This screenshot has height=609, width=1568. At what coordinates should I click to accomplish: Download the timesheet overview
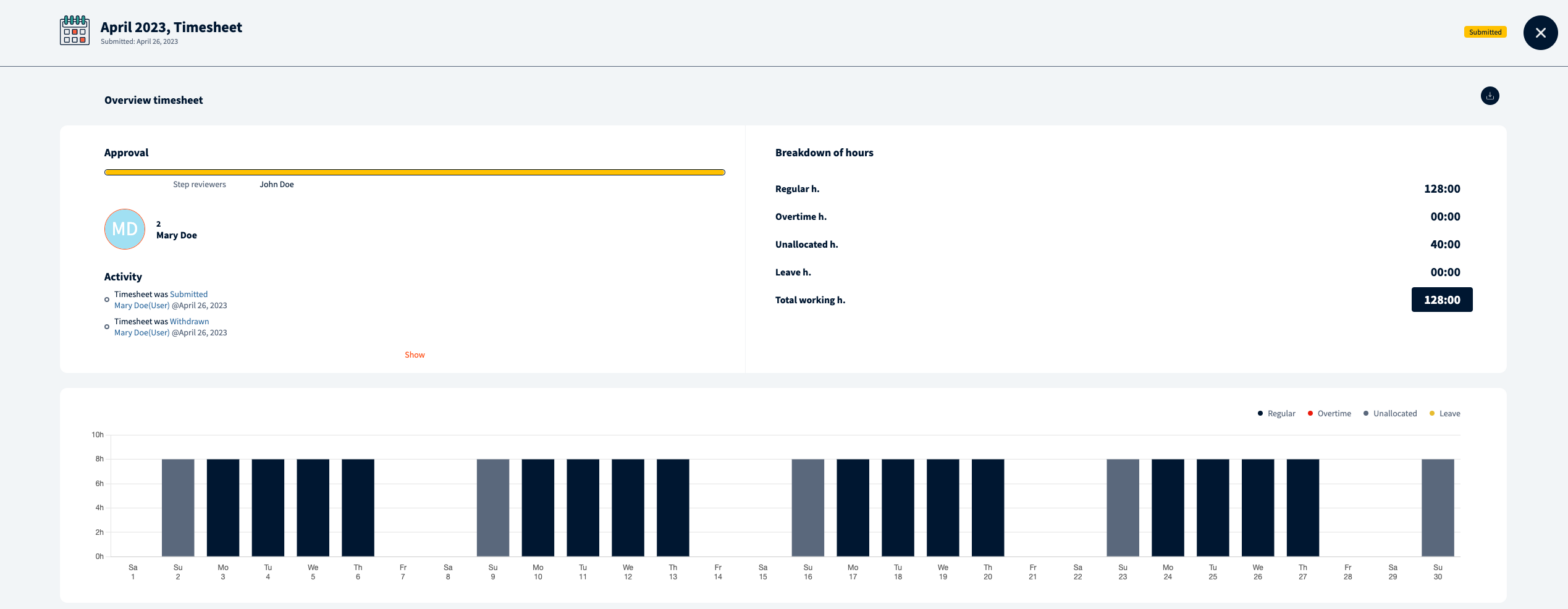1490,96
